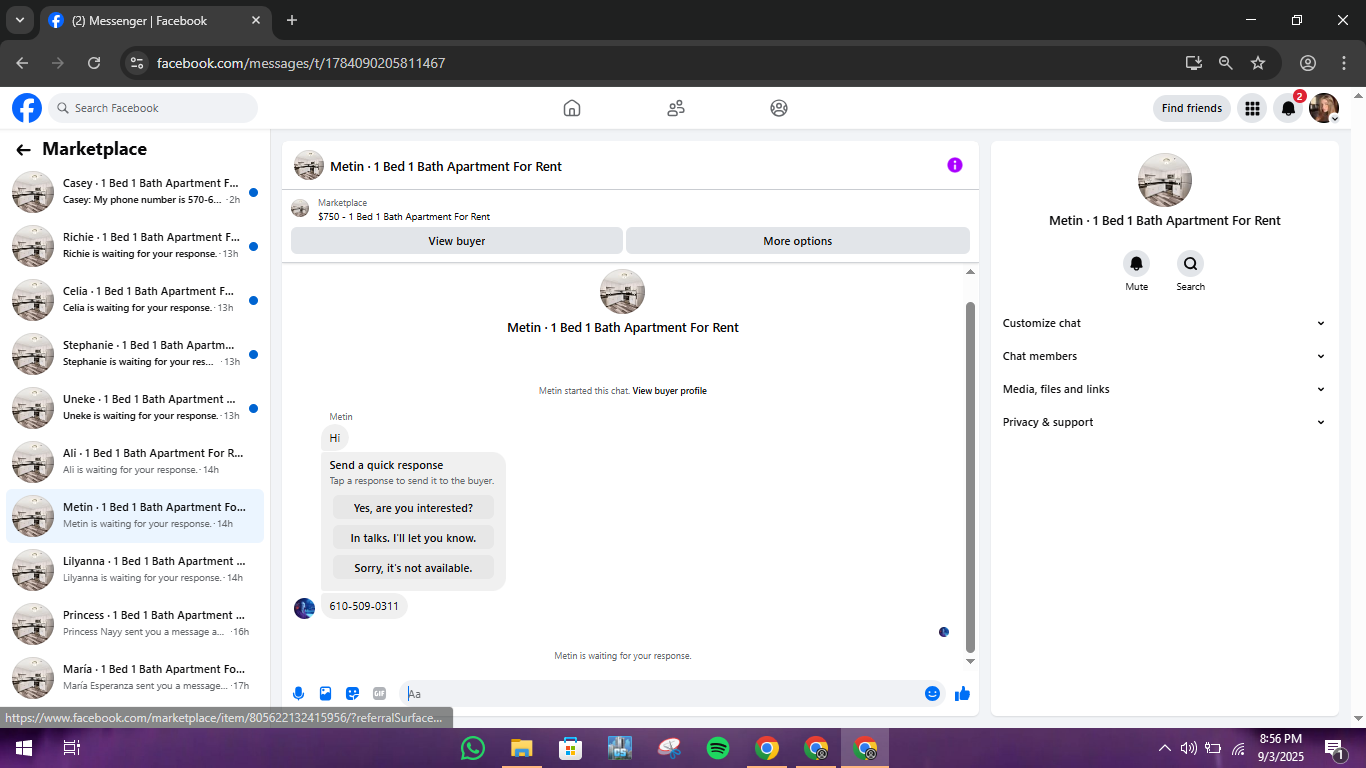
Task: Open File Explorer from the taskbar
Action: pos(521,747)
